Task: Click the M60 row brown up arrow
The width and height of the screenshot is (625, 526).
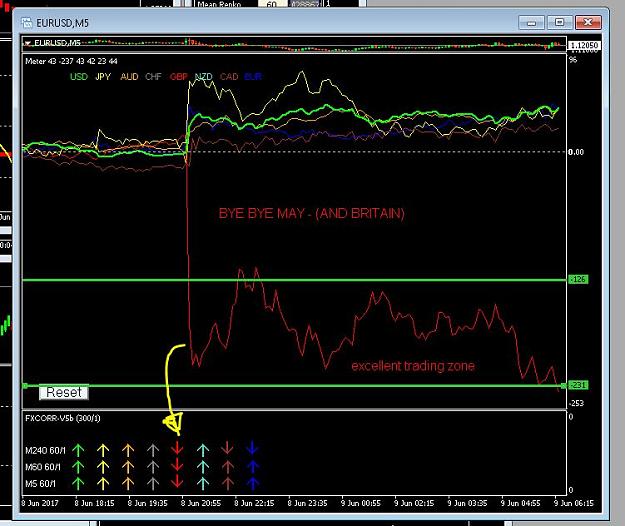Action: pyautogui.click(x=227, y=467)
